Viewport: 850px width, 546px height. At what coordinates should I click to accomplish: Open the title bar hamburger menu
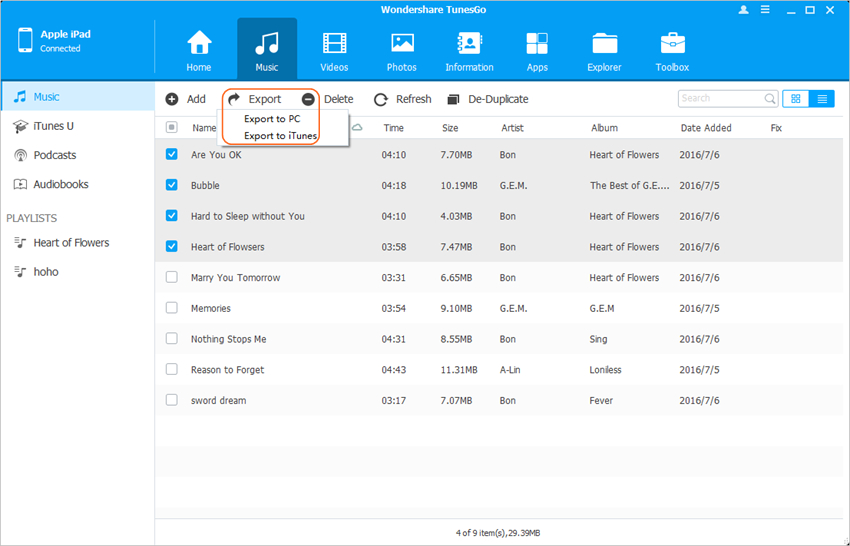(x=767, y=9)
